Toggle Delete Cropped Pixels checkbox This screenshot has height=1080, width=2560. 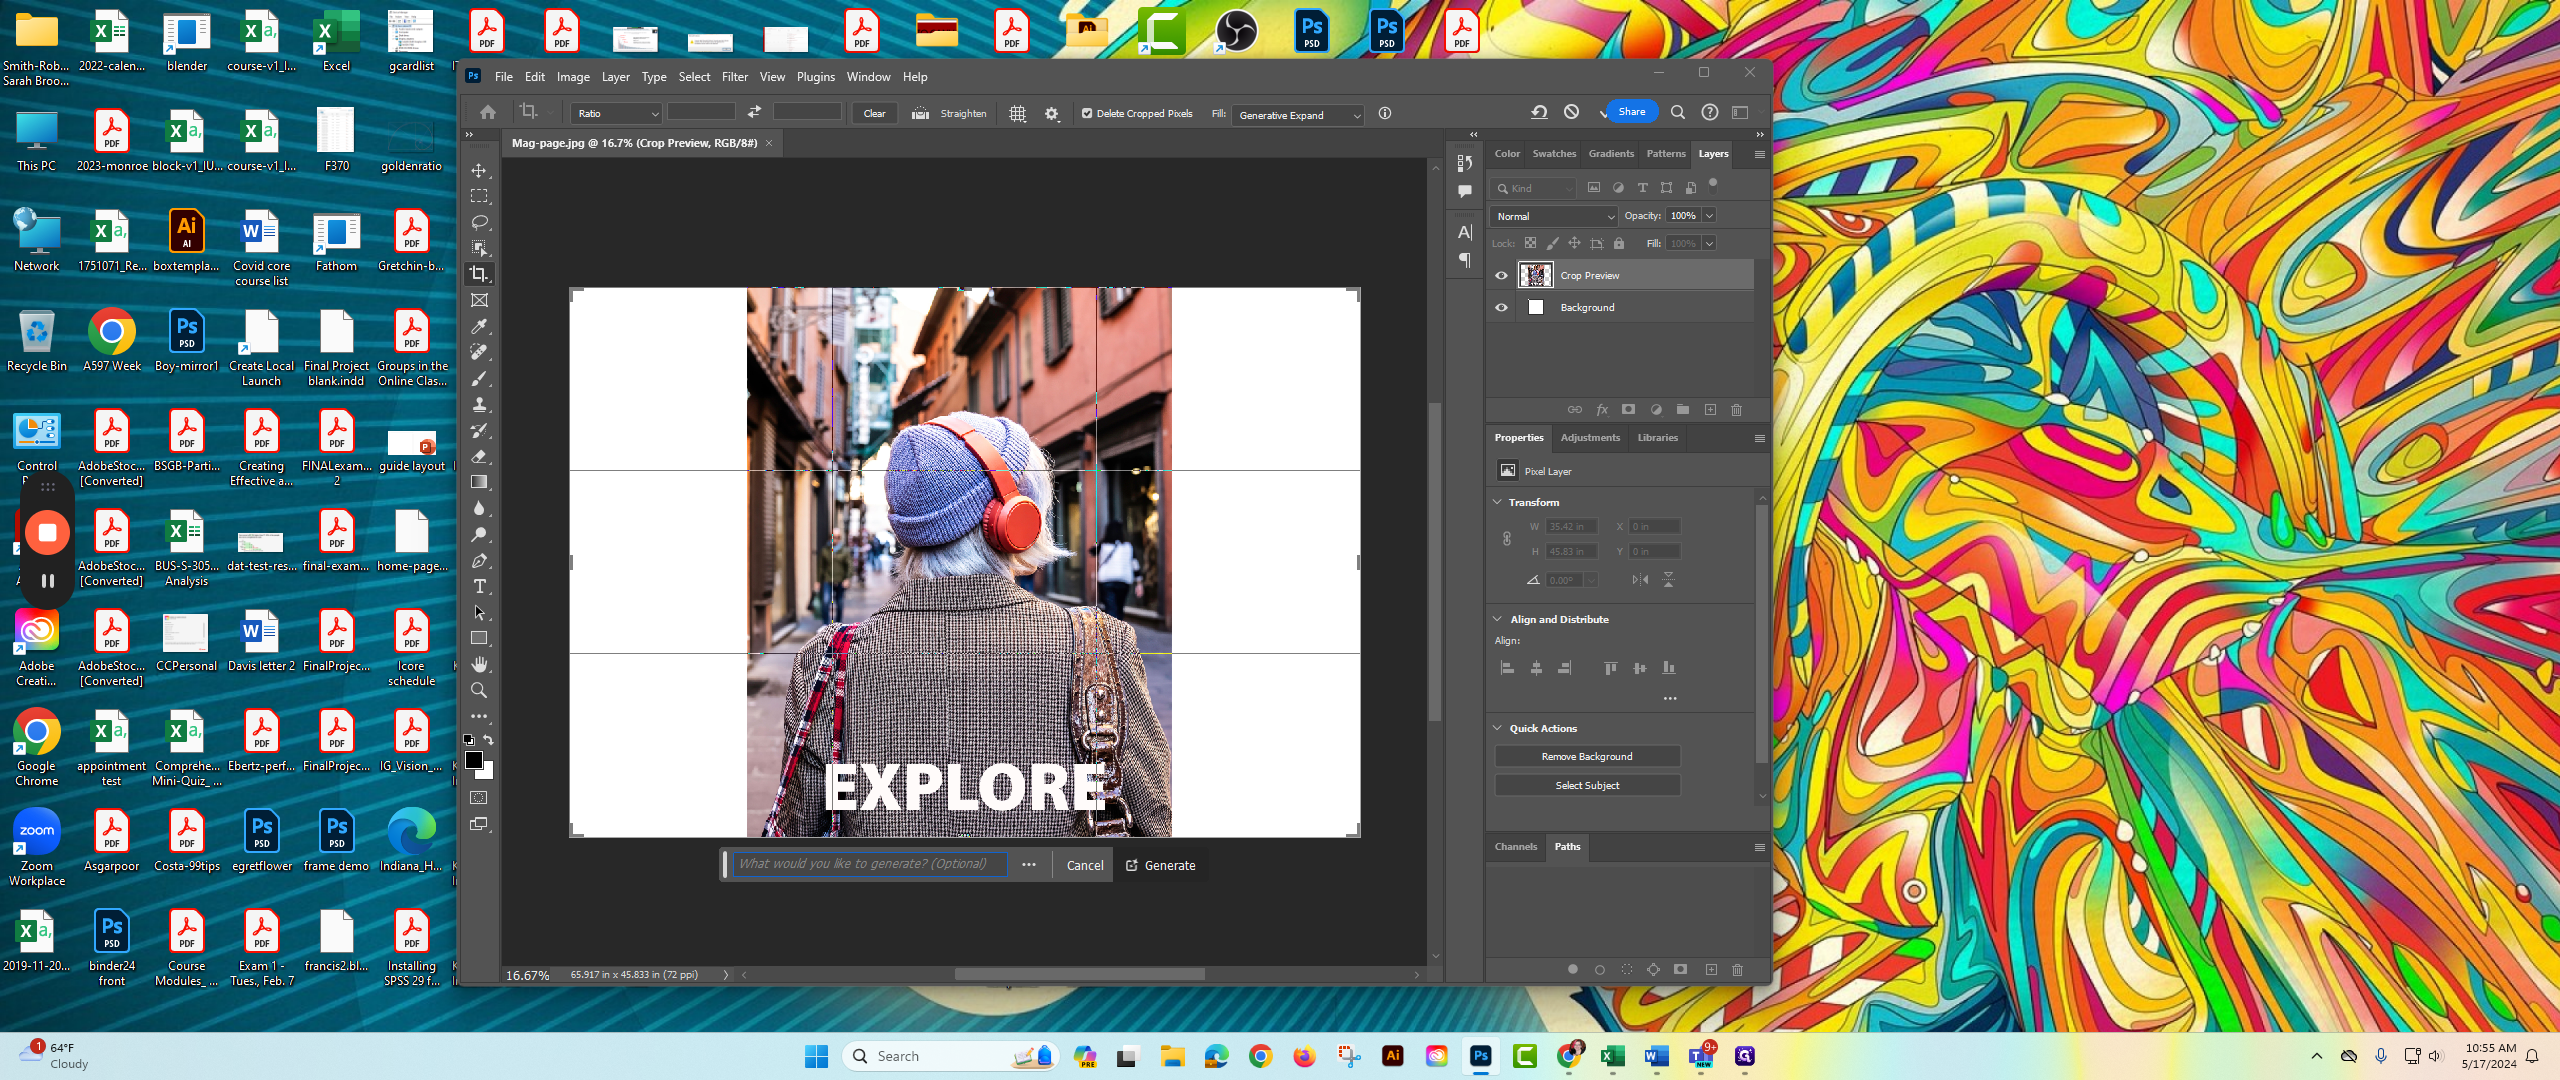pos(1087,114)
